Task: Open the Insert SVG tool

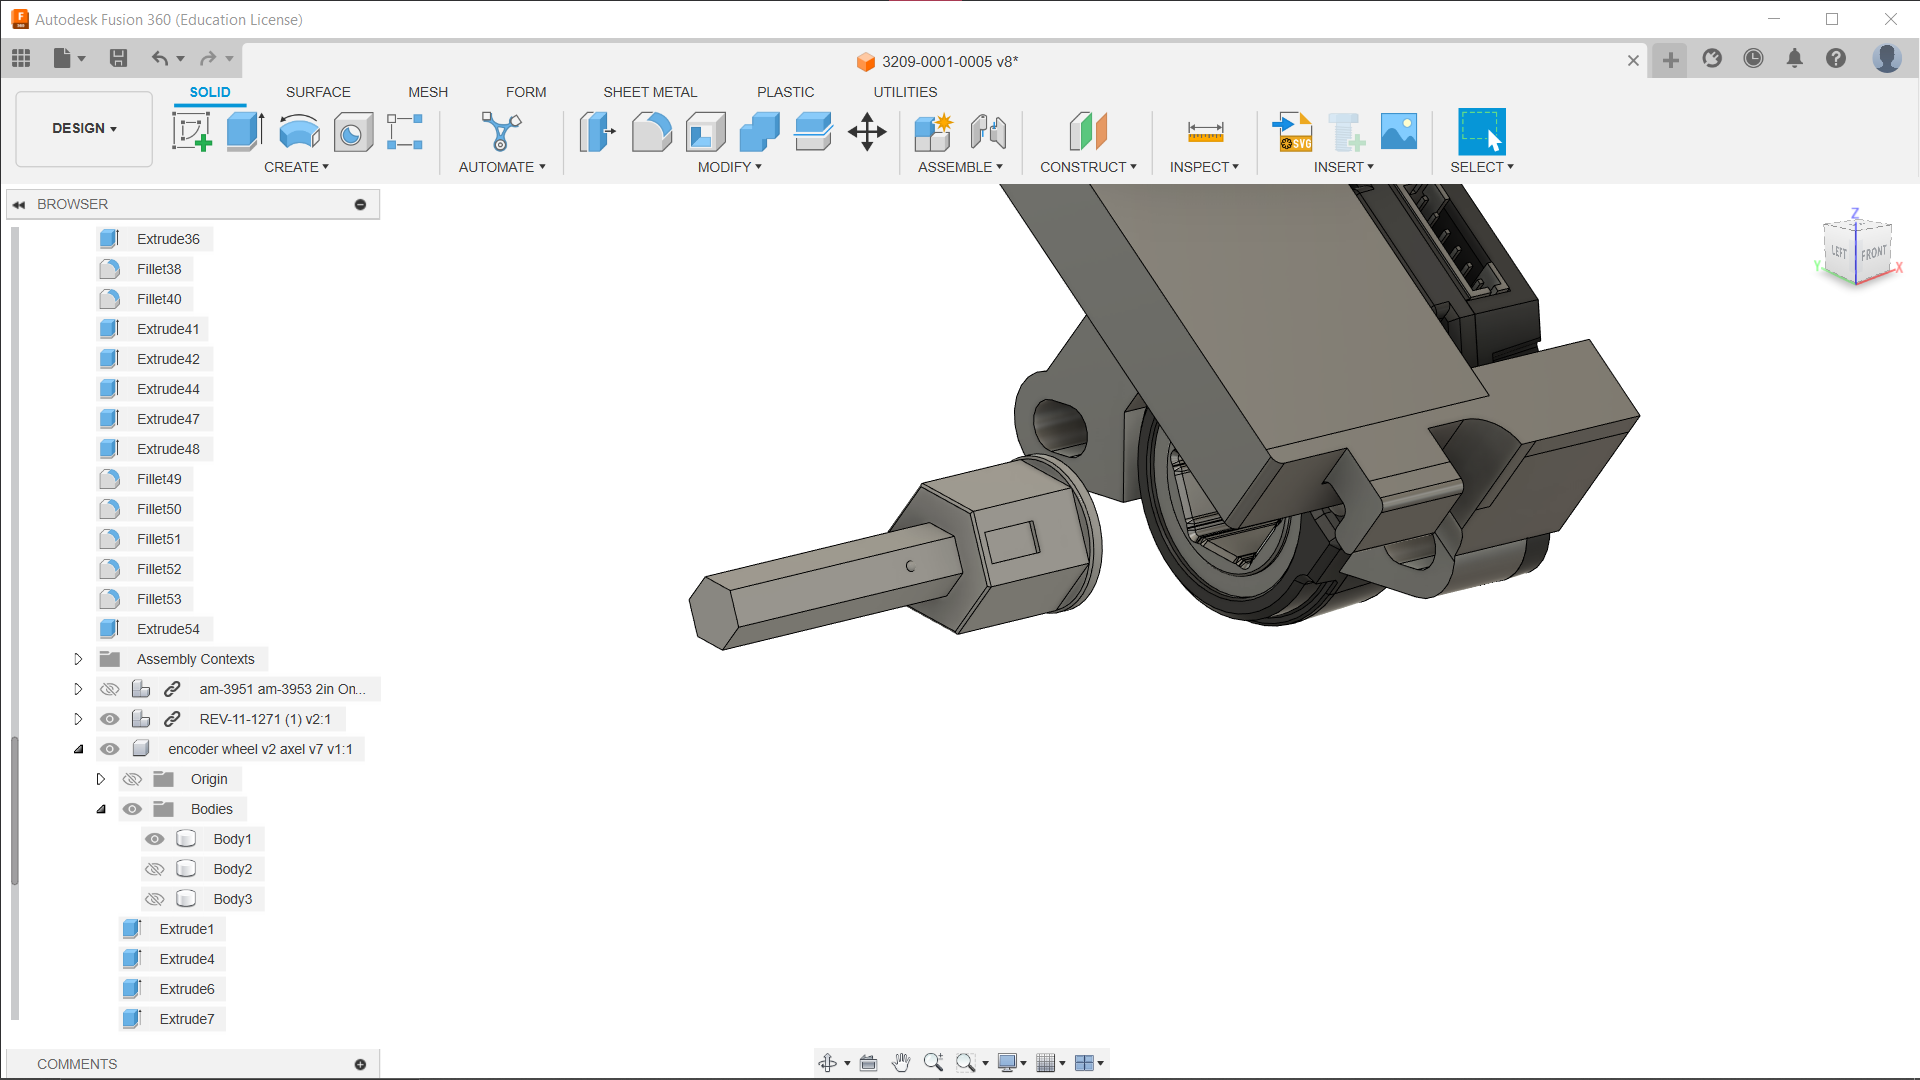Action: [x=1292, y=131]
